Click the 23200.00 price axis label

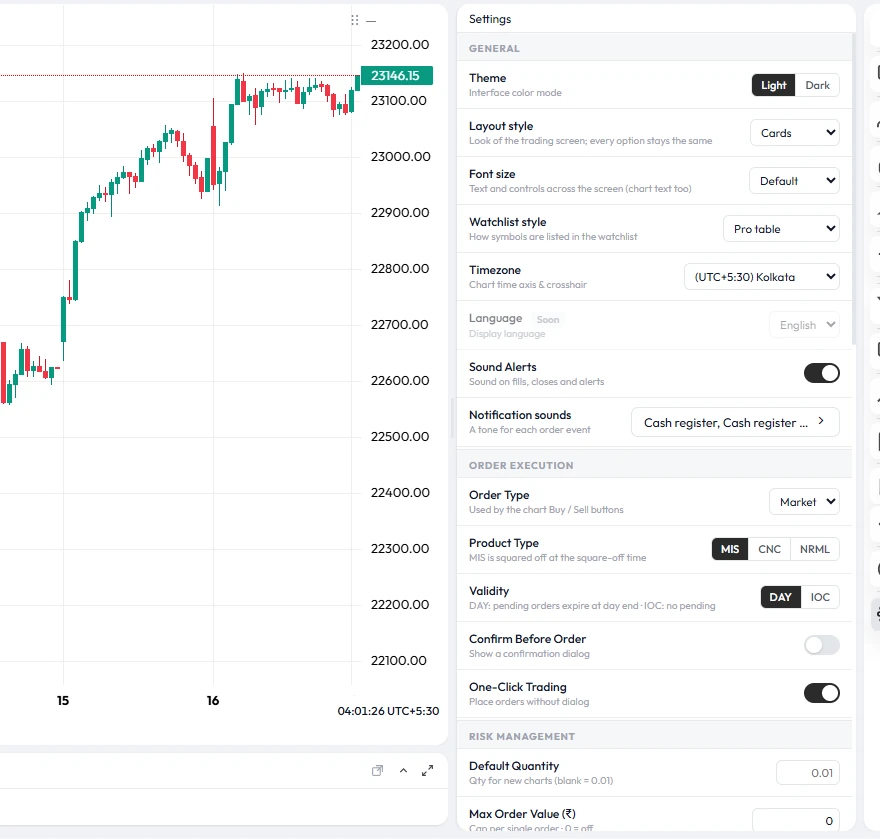pos(400,44)
